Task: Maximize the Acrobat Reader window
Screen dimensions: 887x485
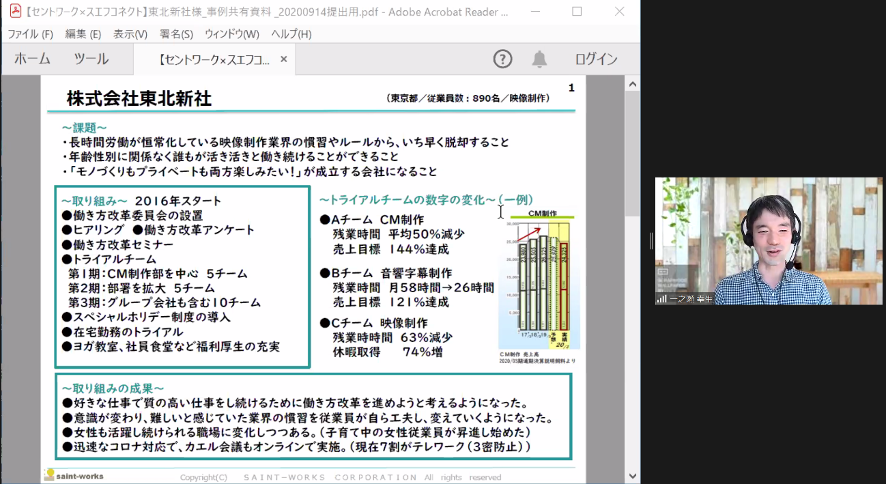Action: 577,11
